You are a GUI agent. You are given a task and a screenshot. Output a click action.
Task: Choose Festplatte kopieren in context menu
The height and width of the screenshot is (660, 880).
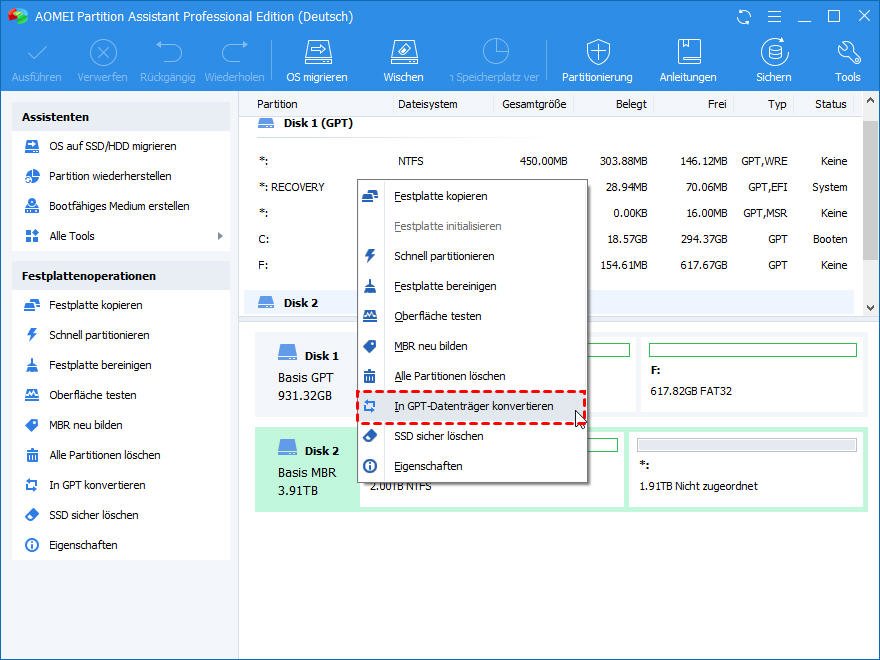tap(472, 196)
